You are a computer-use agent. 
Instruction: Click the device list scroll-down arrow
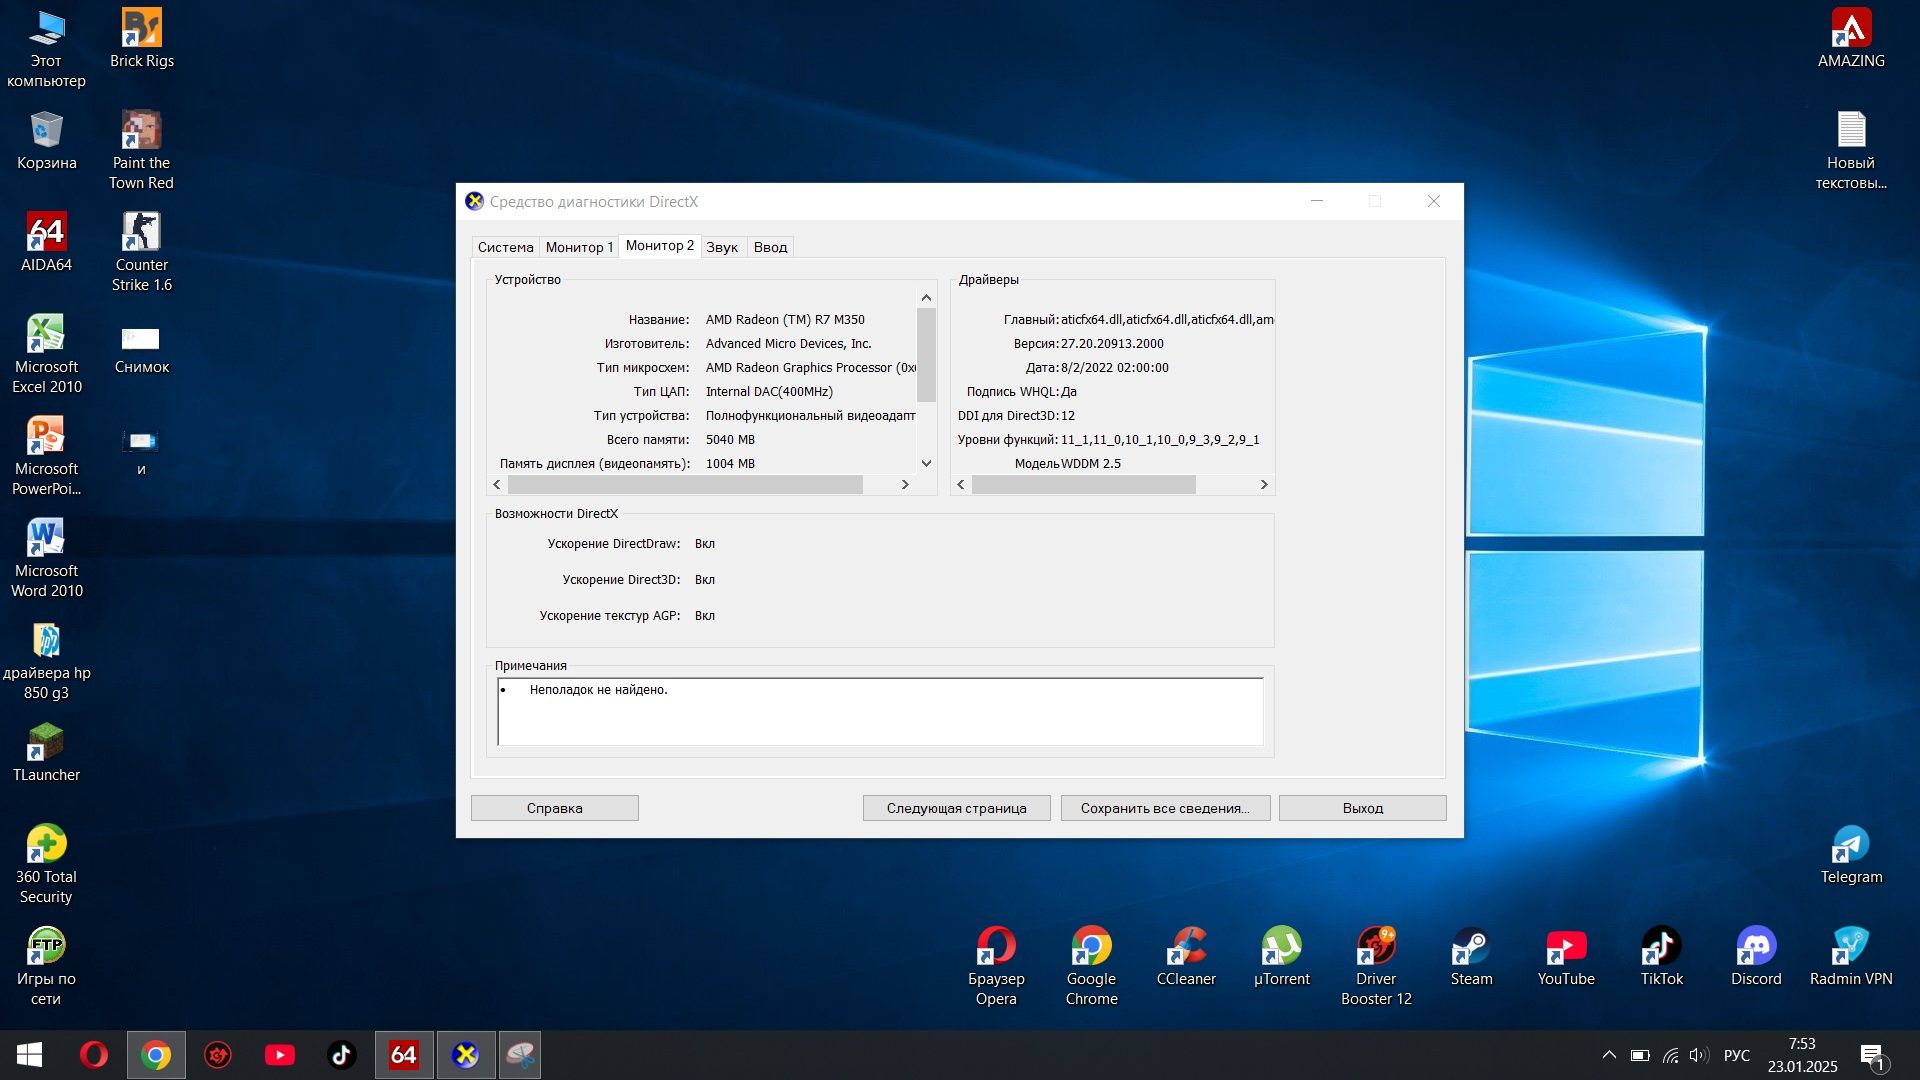[926, 463]
